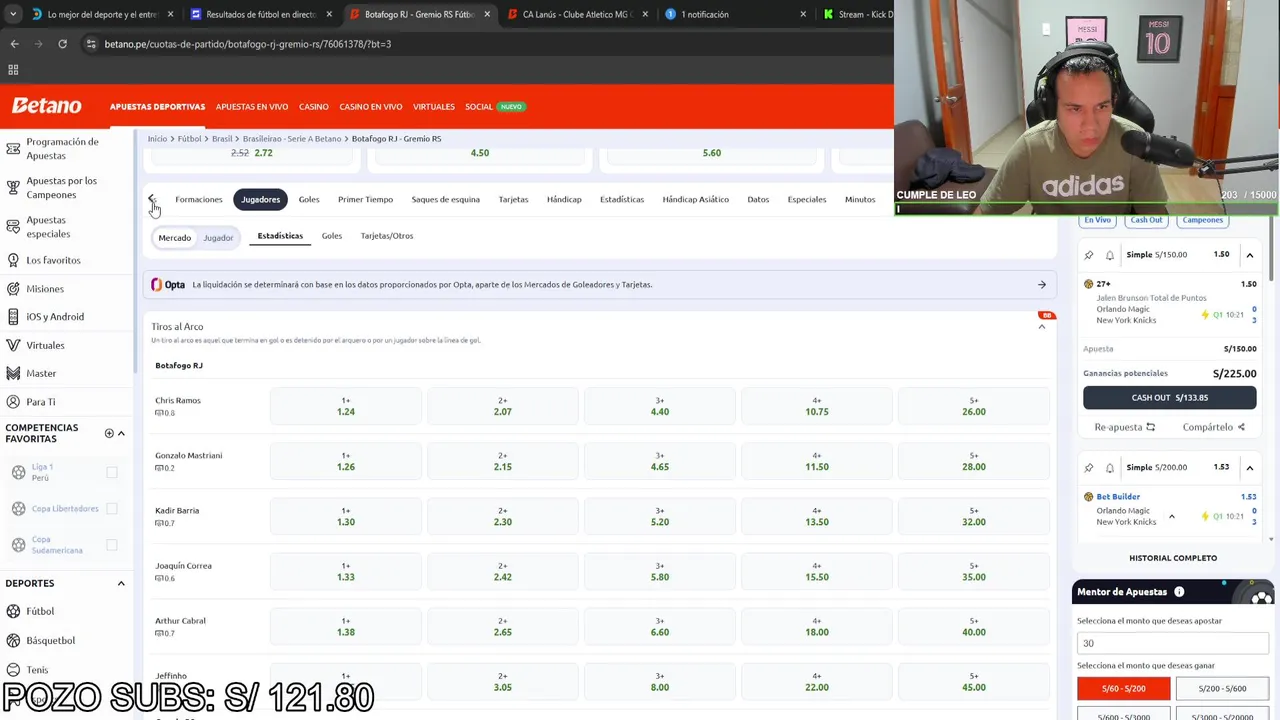
Task: Bet Chris Ramos 1+ at 1.24
Action: (x=346, y=406)
